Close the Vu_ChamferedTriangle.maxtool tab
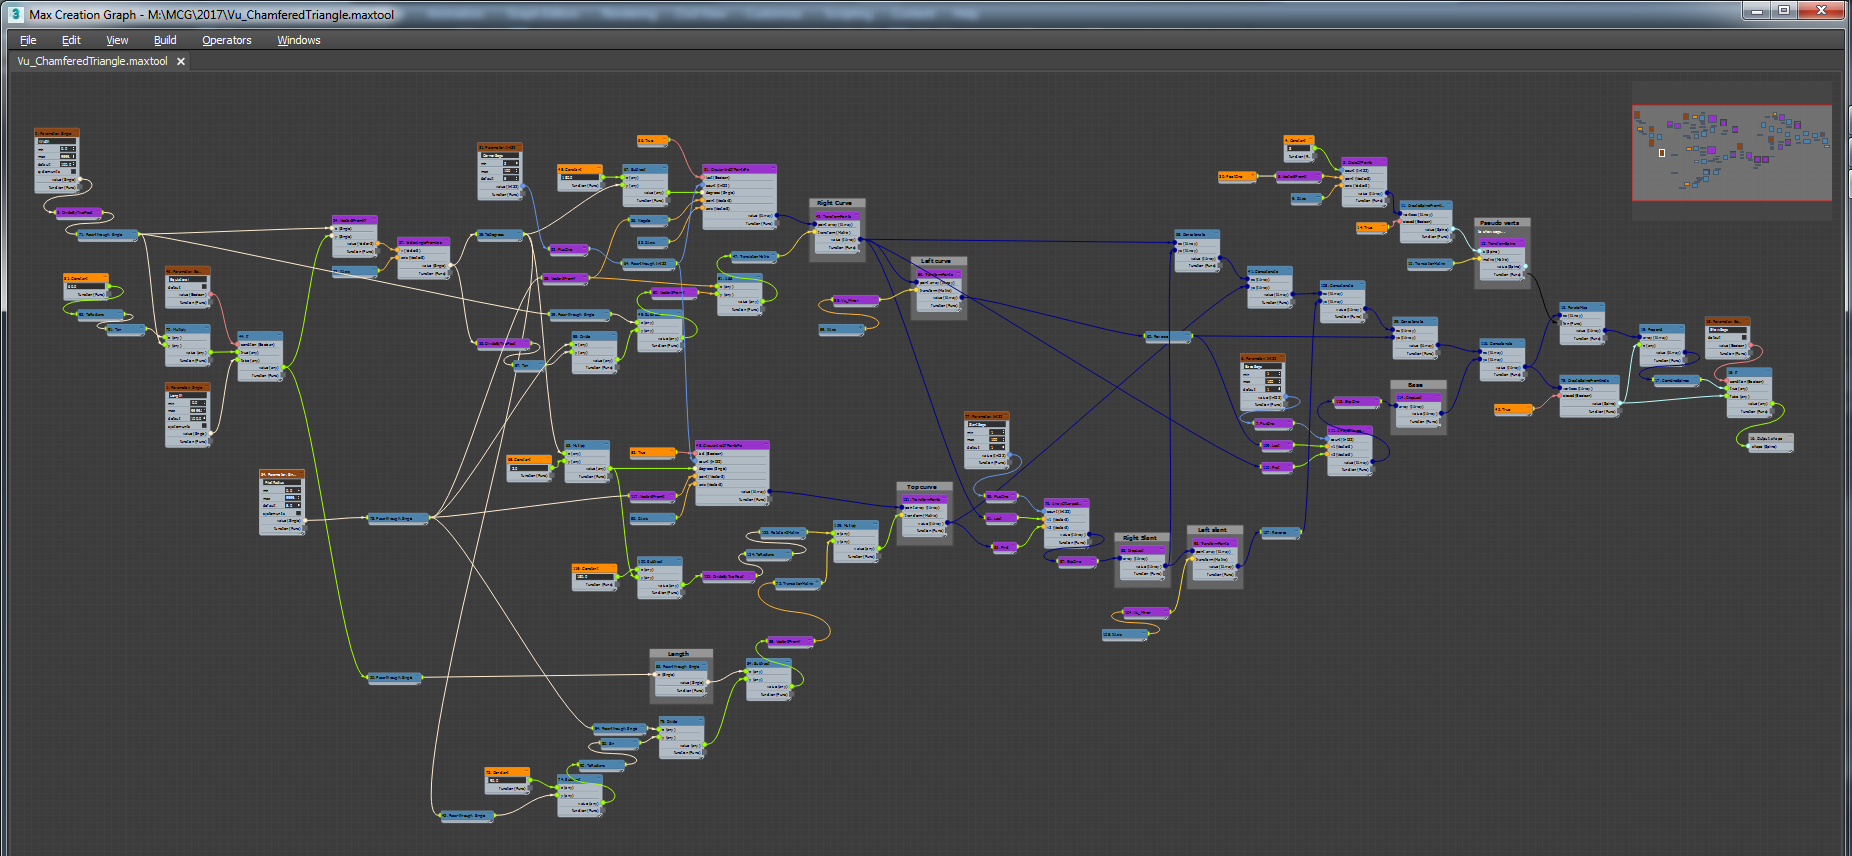1852x856 pixels. (x=181, y=62)
